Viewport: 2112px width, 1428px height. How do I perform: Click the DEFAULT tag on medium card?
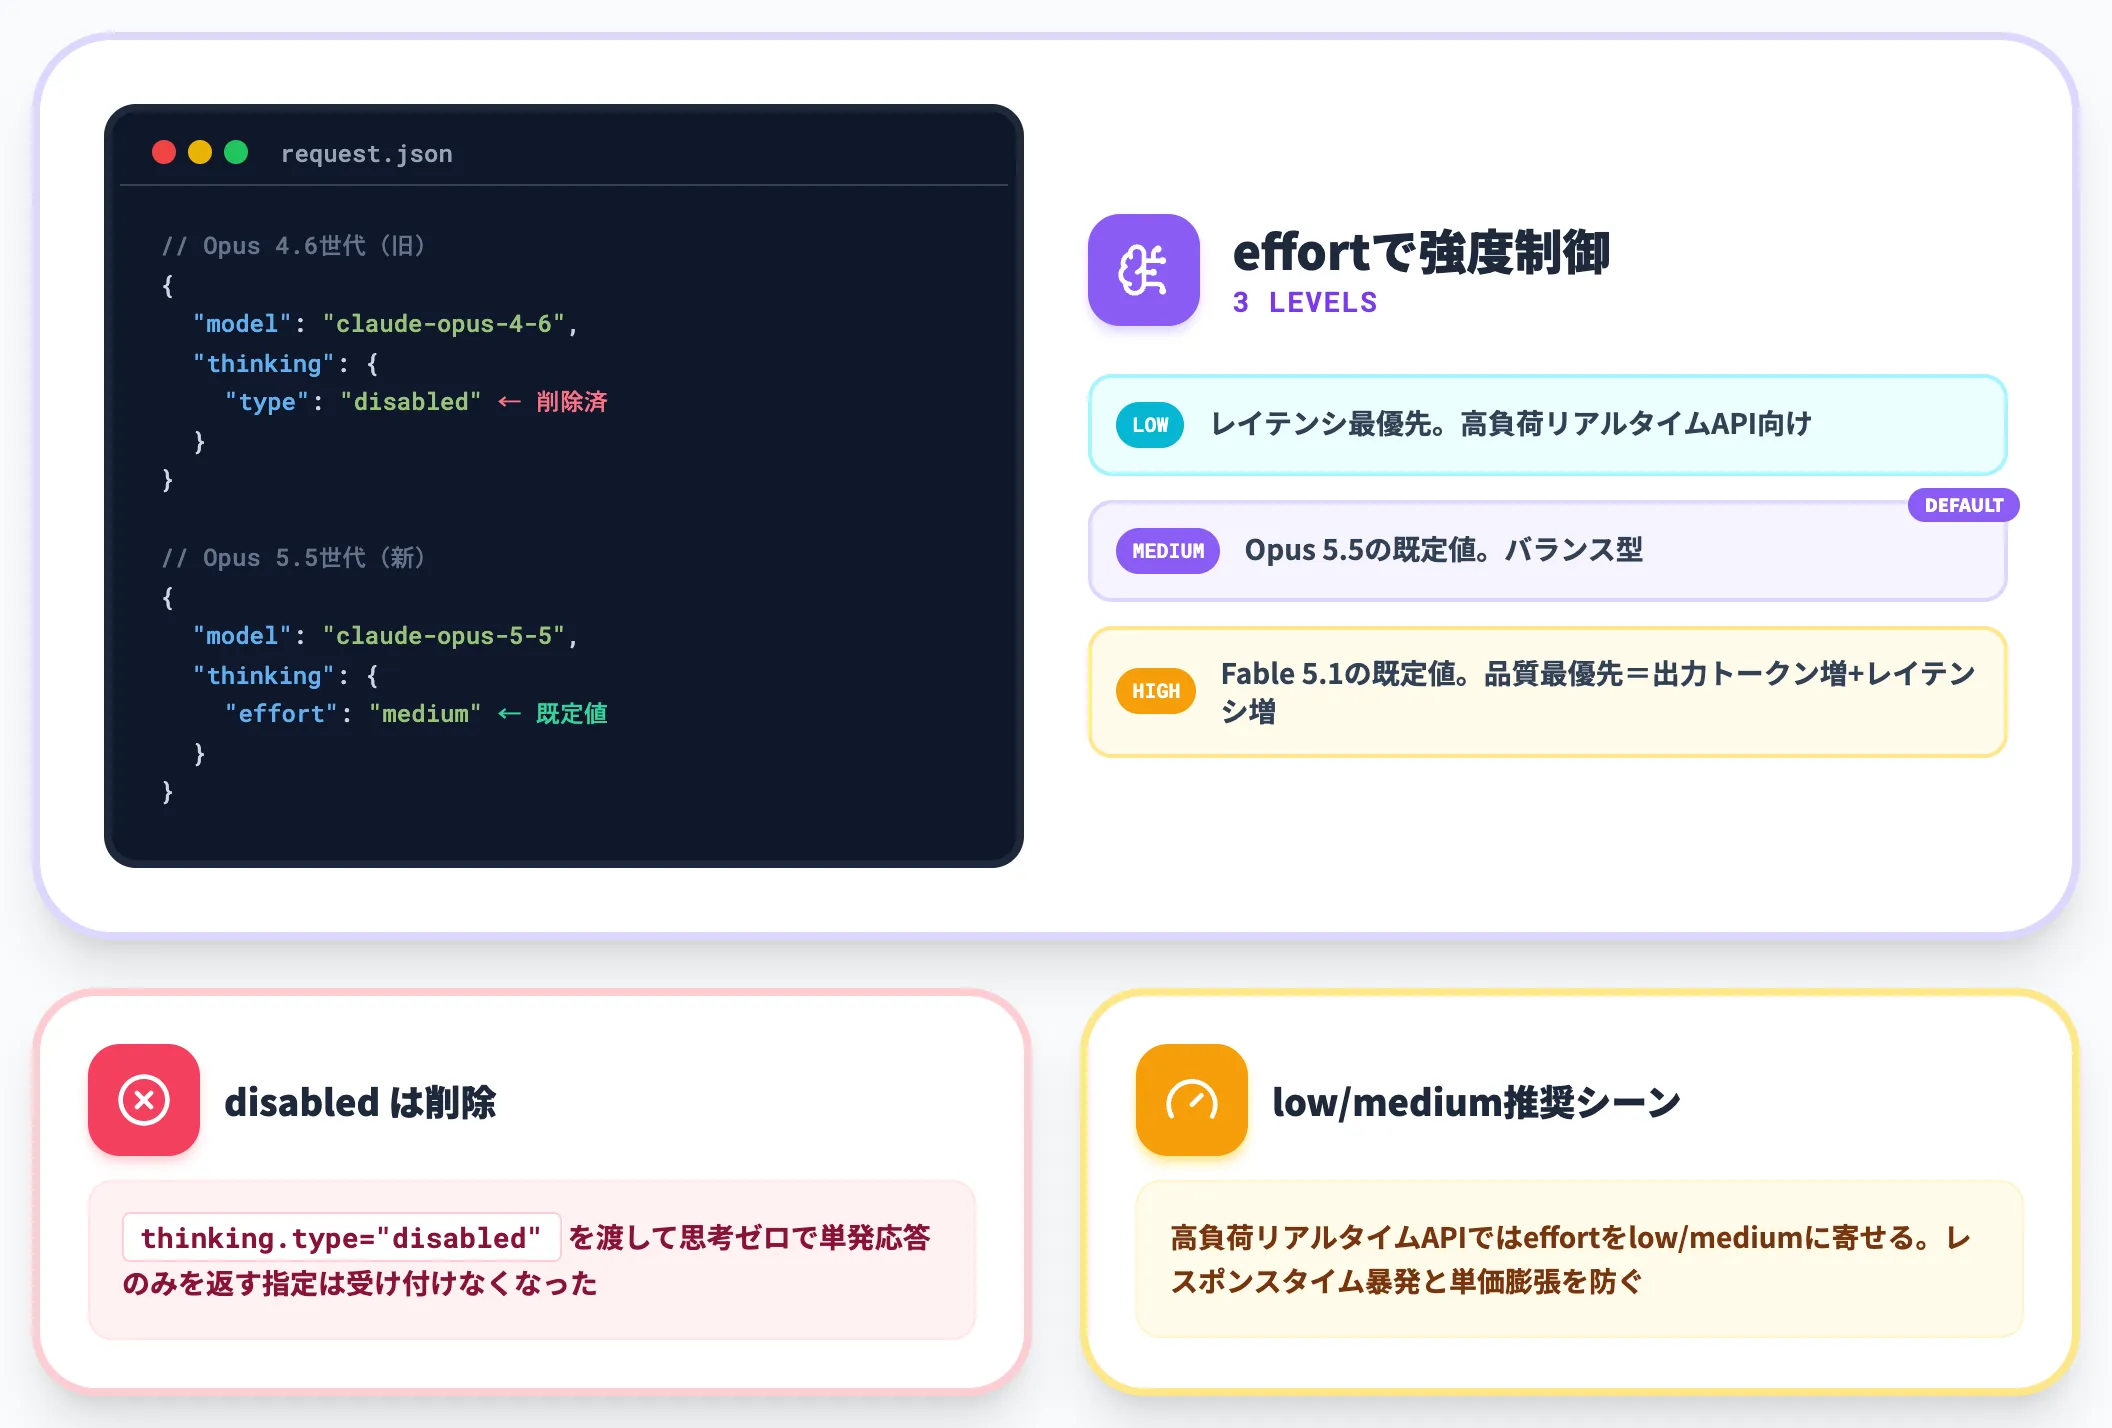coord(1963,505)
